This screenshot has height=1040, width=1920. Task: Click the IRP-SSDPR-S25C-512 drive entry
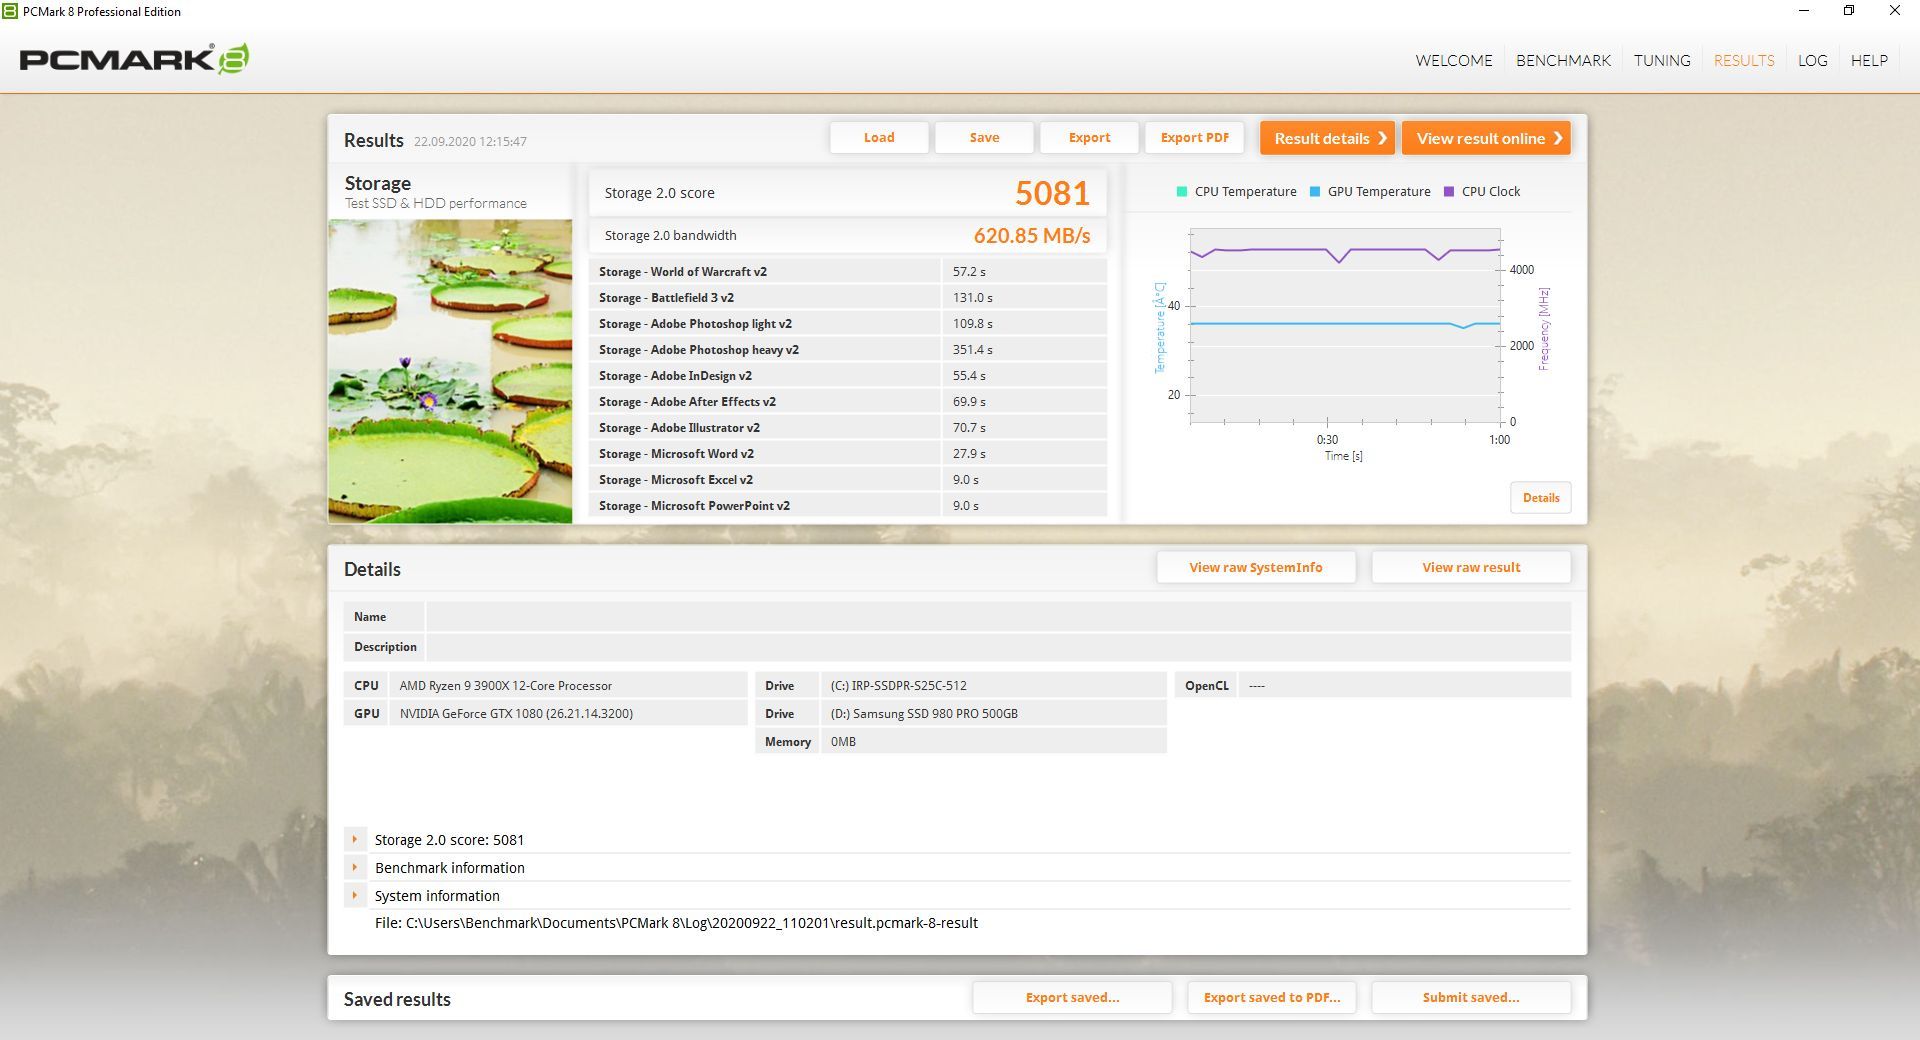[898, 685]
